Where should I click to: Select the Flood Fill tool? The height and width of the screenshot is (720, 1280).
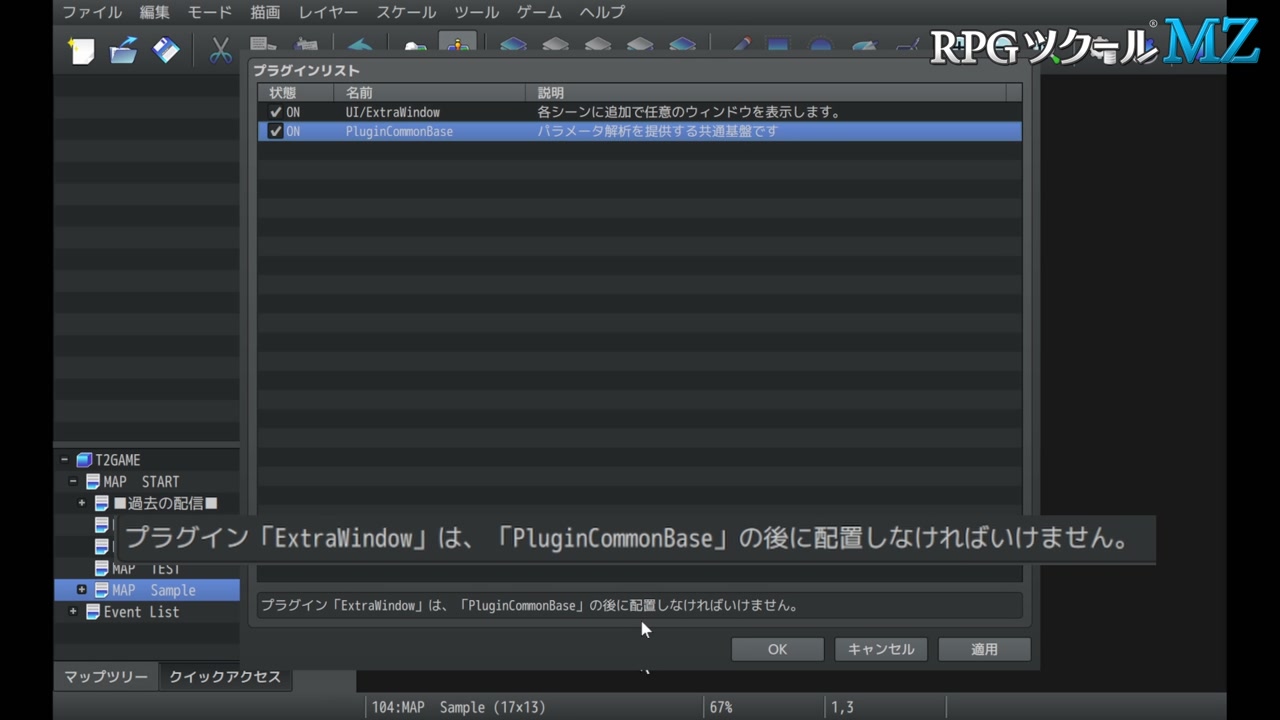(864, 46)
